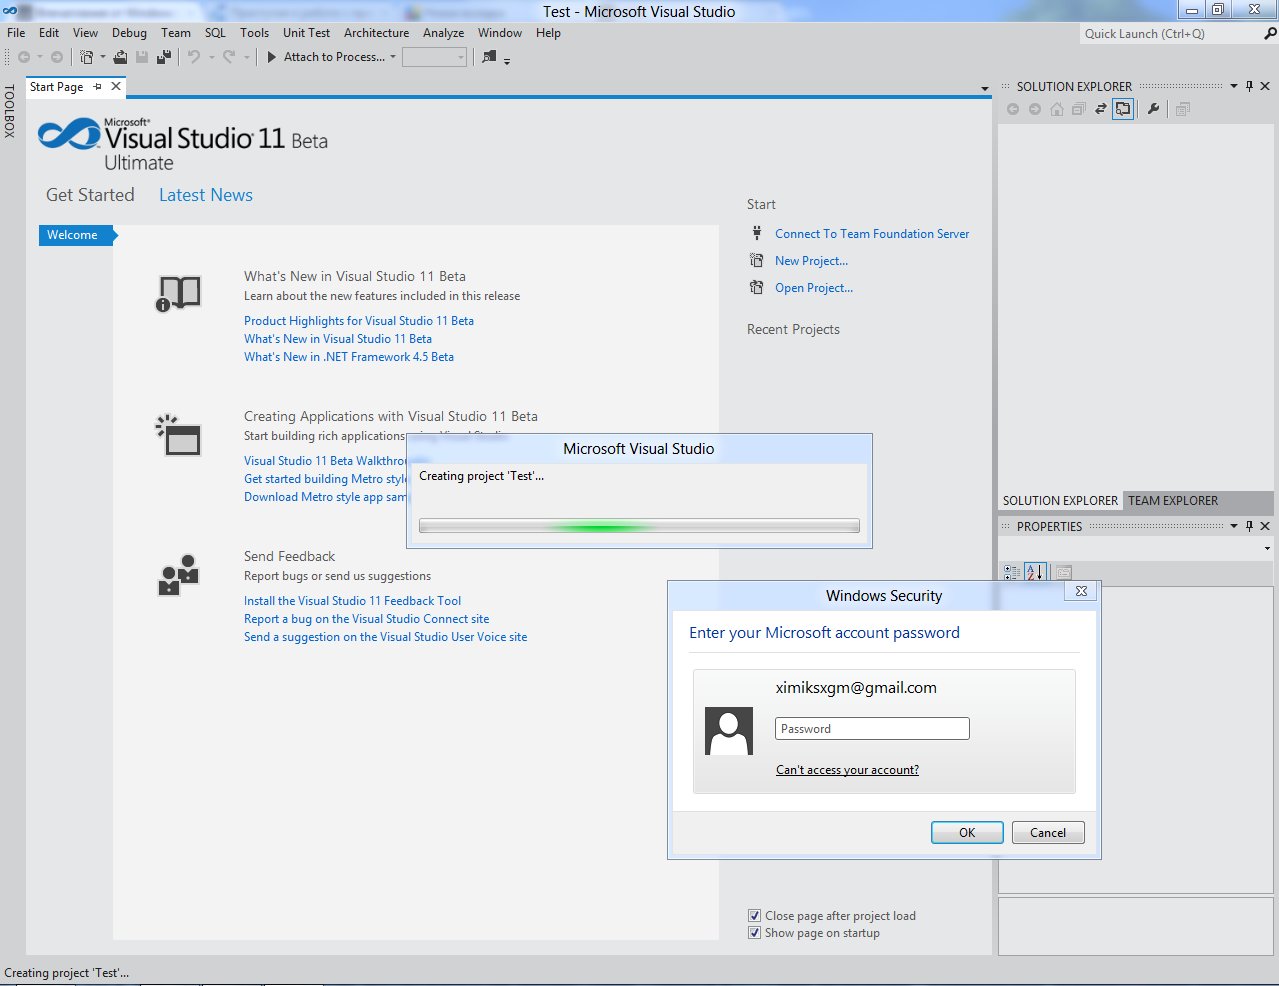Click the New Project toolbar icon
Image resolution: width=1279 pixels, height=986 pixels.
click(x=87, y=57)
